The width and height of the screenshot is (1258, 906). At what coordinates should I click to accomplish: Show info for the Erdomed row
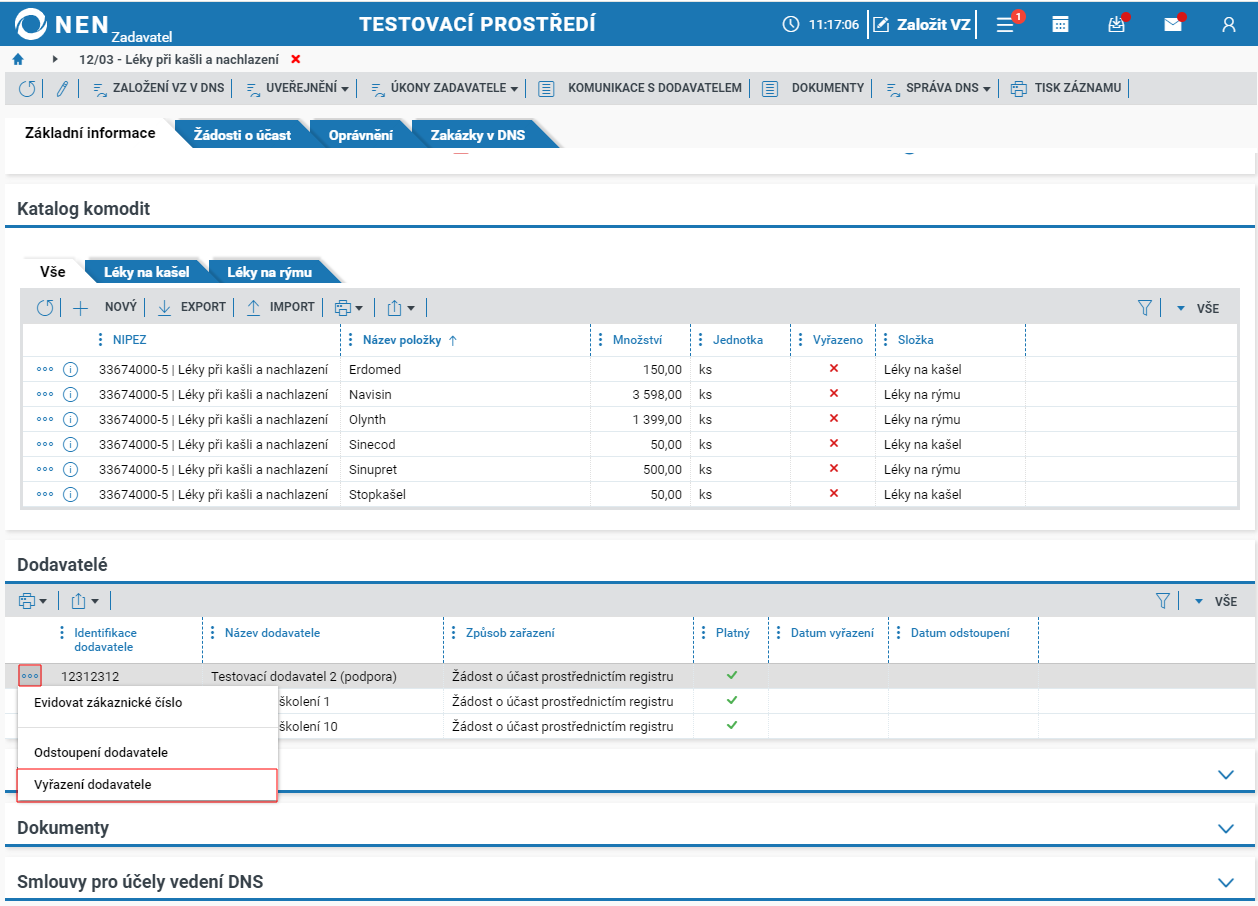pyautogui.click(x=70, y=370)
